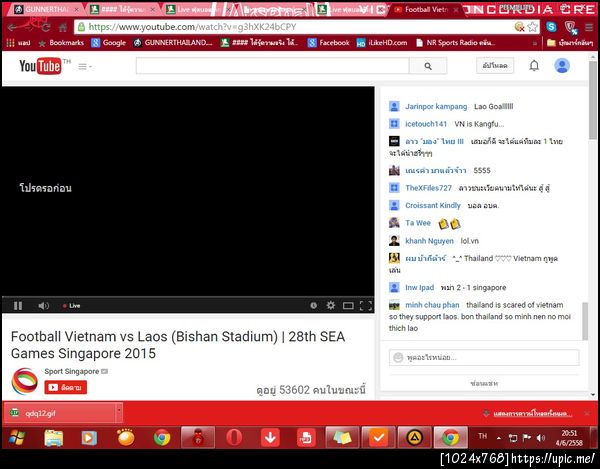
Task: Open GUNNERTHAILAND bookmark
Action: pos(173,43)
